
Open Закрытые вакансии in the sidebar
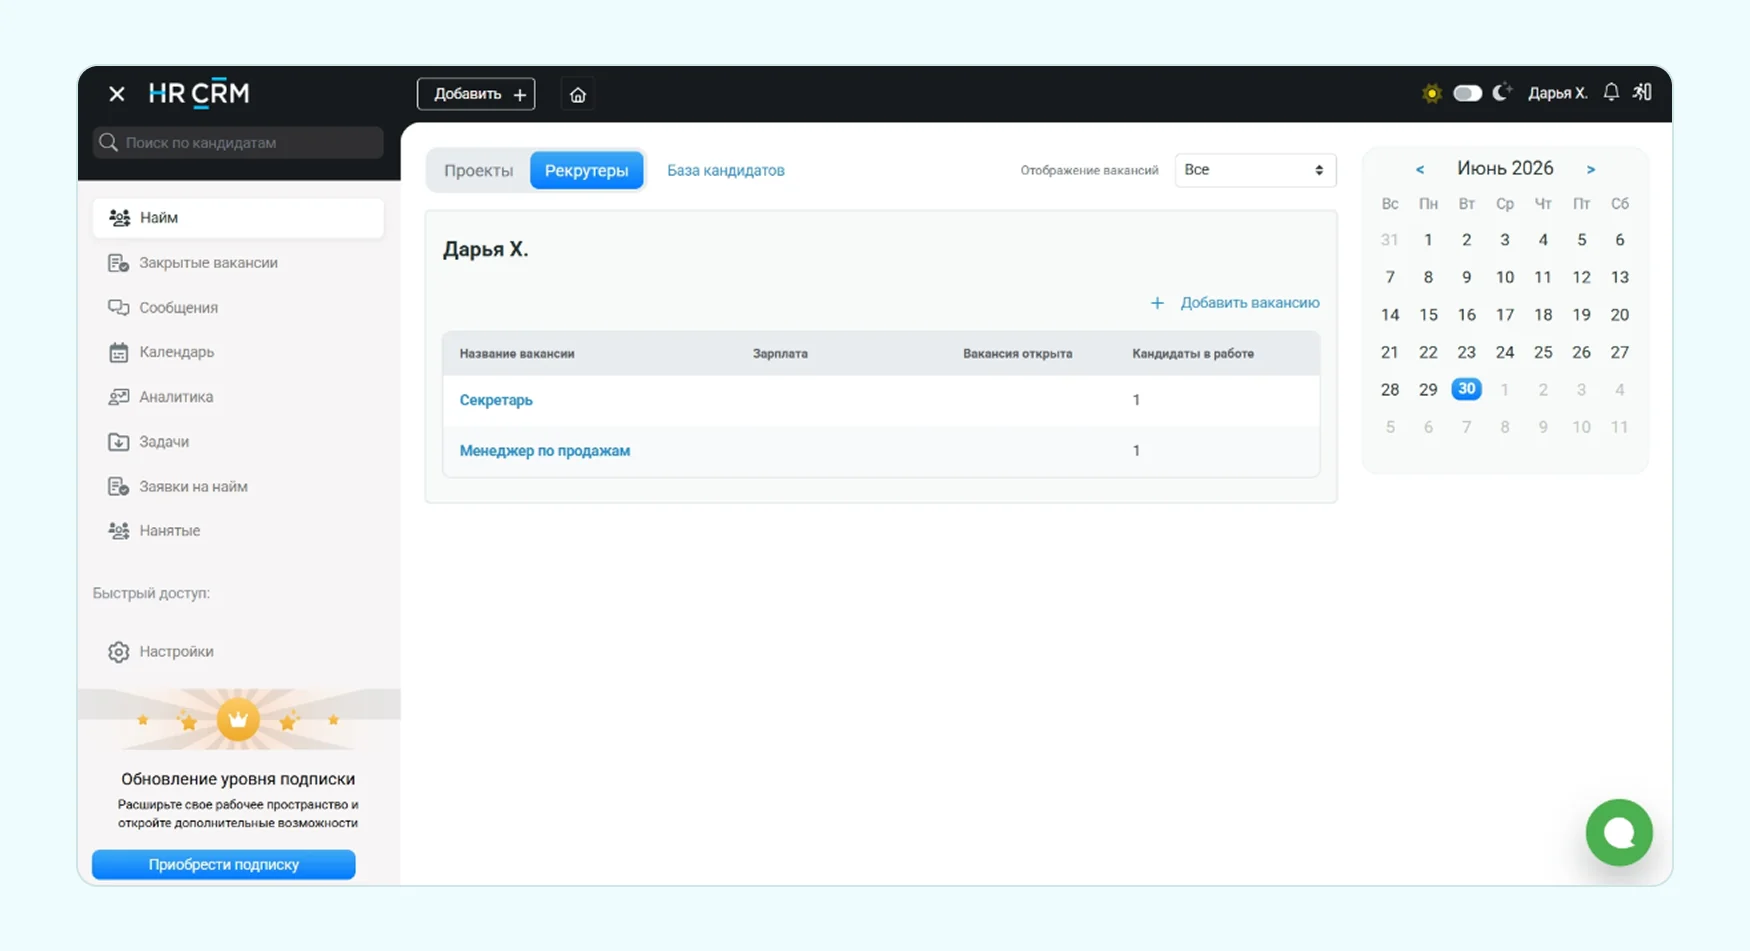click(208, 263)
